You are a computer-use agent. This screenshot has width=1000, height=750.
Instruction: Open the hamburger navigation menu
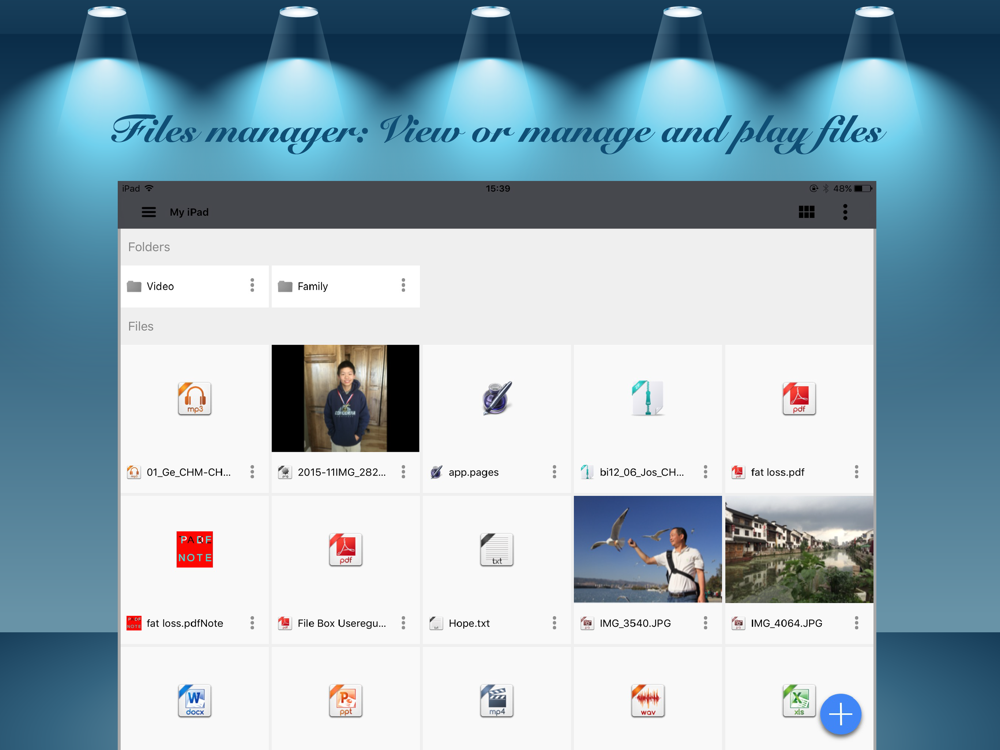point(149,212)
